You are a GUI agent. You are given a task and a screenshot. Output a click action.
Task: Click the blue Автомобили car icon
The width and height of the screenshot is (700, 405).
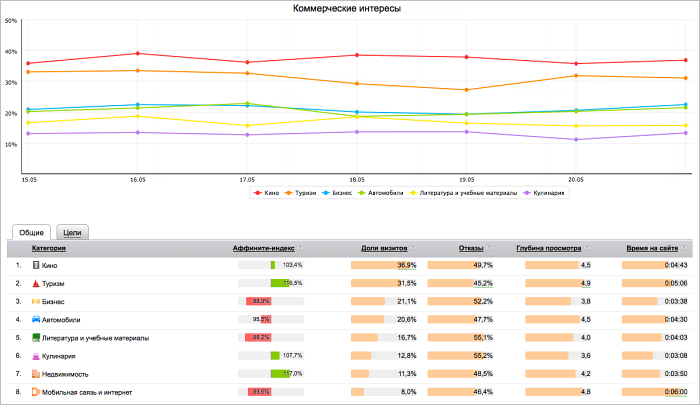[x=36, y=319]
